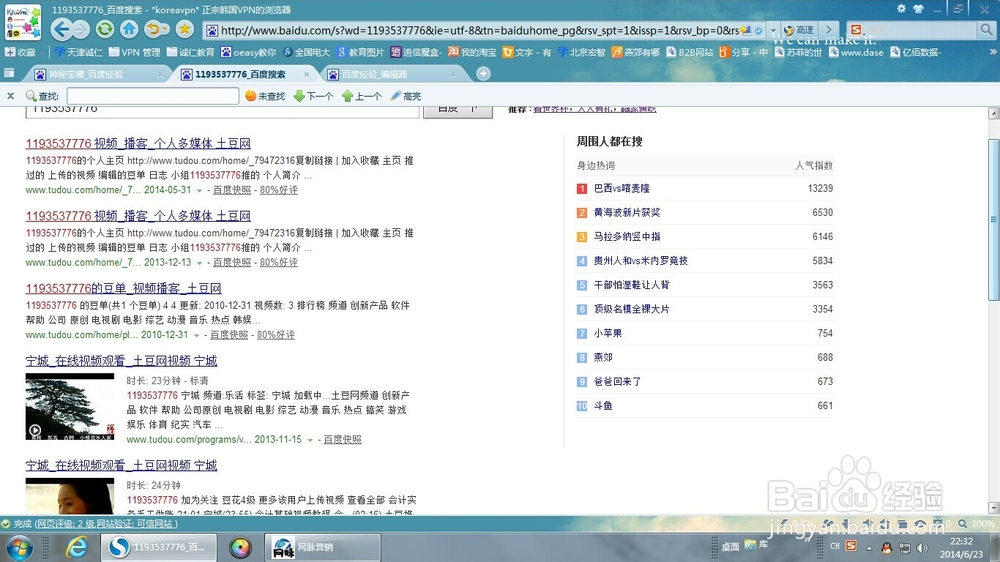The image size is (1000, 562).
Task: Open 百度快照 for the 2010-12-31 result
Action: pos(229,335)
